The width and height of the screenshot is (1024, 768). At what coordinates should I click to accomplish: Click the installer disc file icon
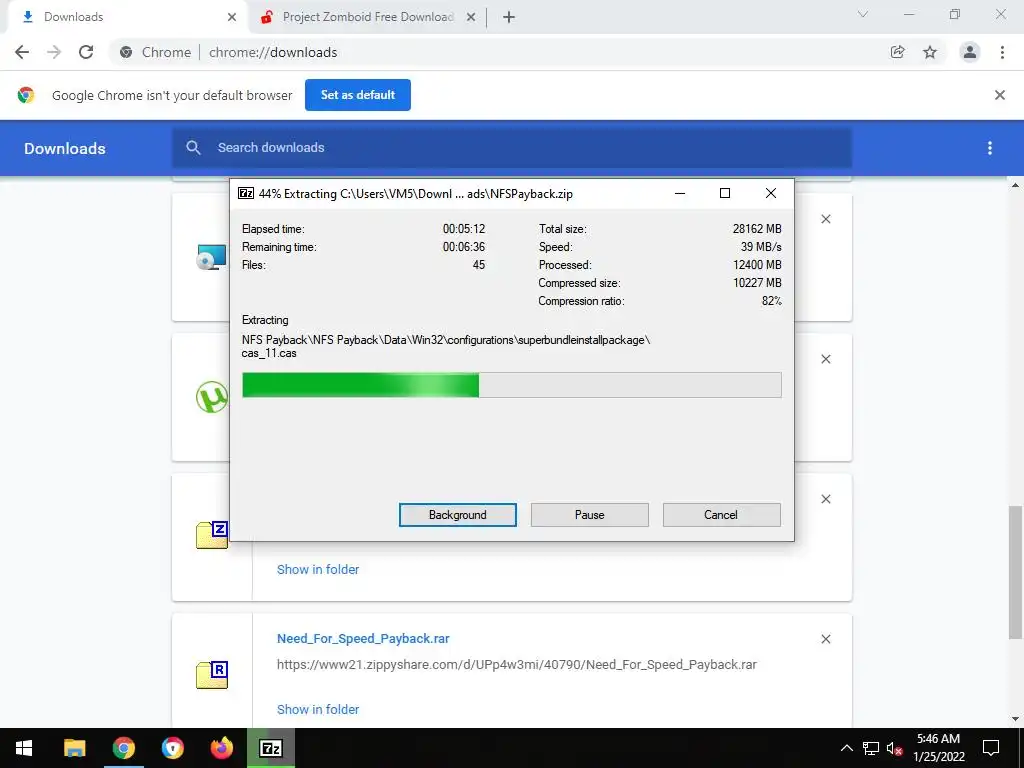point(212,257)
